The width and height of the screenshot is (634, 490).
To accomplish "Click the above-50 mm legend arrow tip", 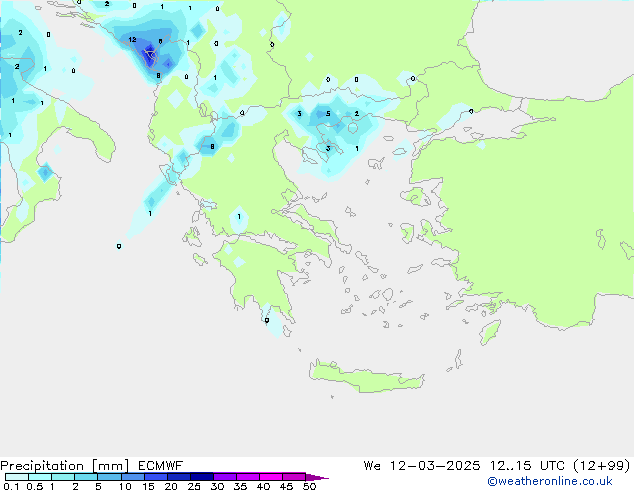I will 317,477.
